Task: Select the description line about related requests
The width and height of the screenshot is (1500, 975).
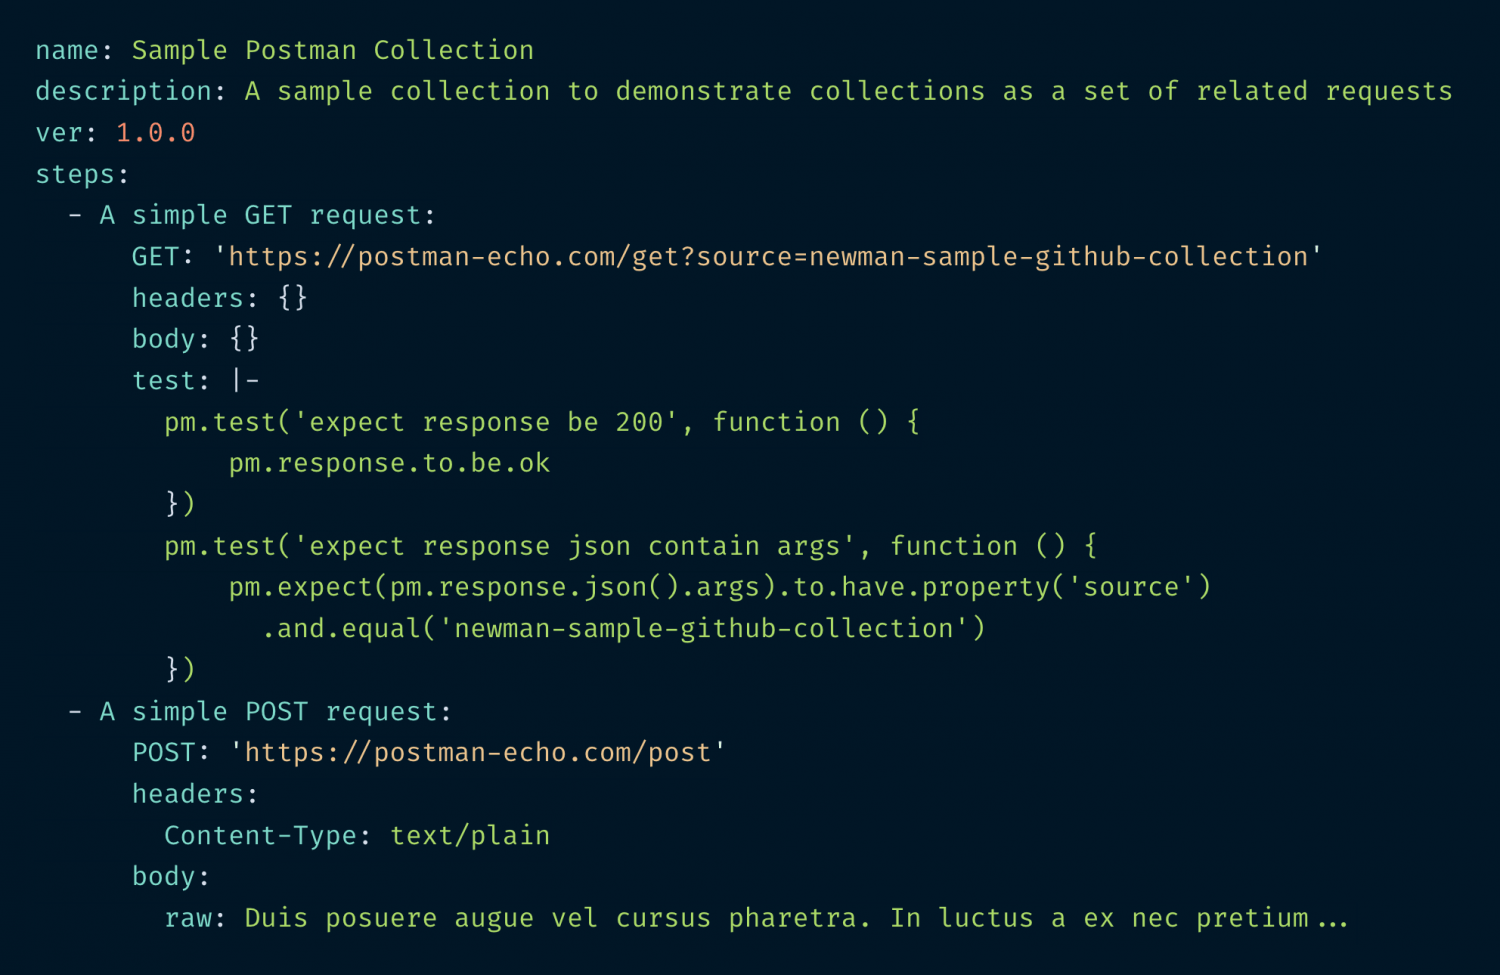Action: pos(743,91)
